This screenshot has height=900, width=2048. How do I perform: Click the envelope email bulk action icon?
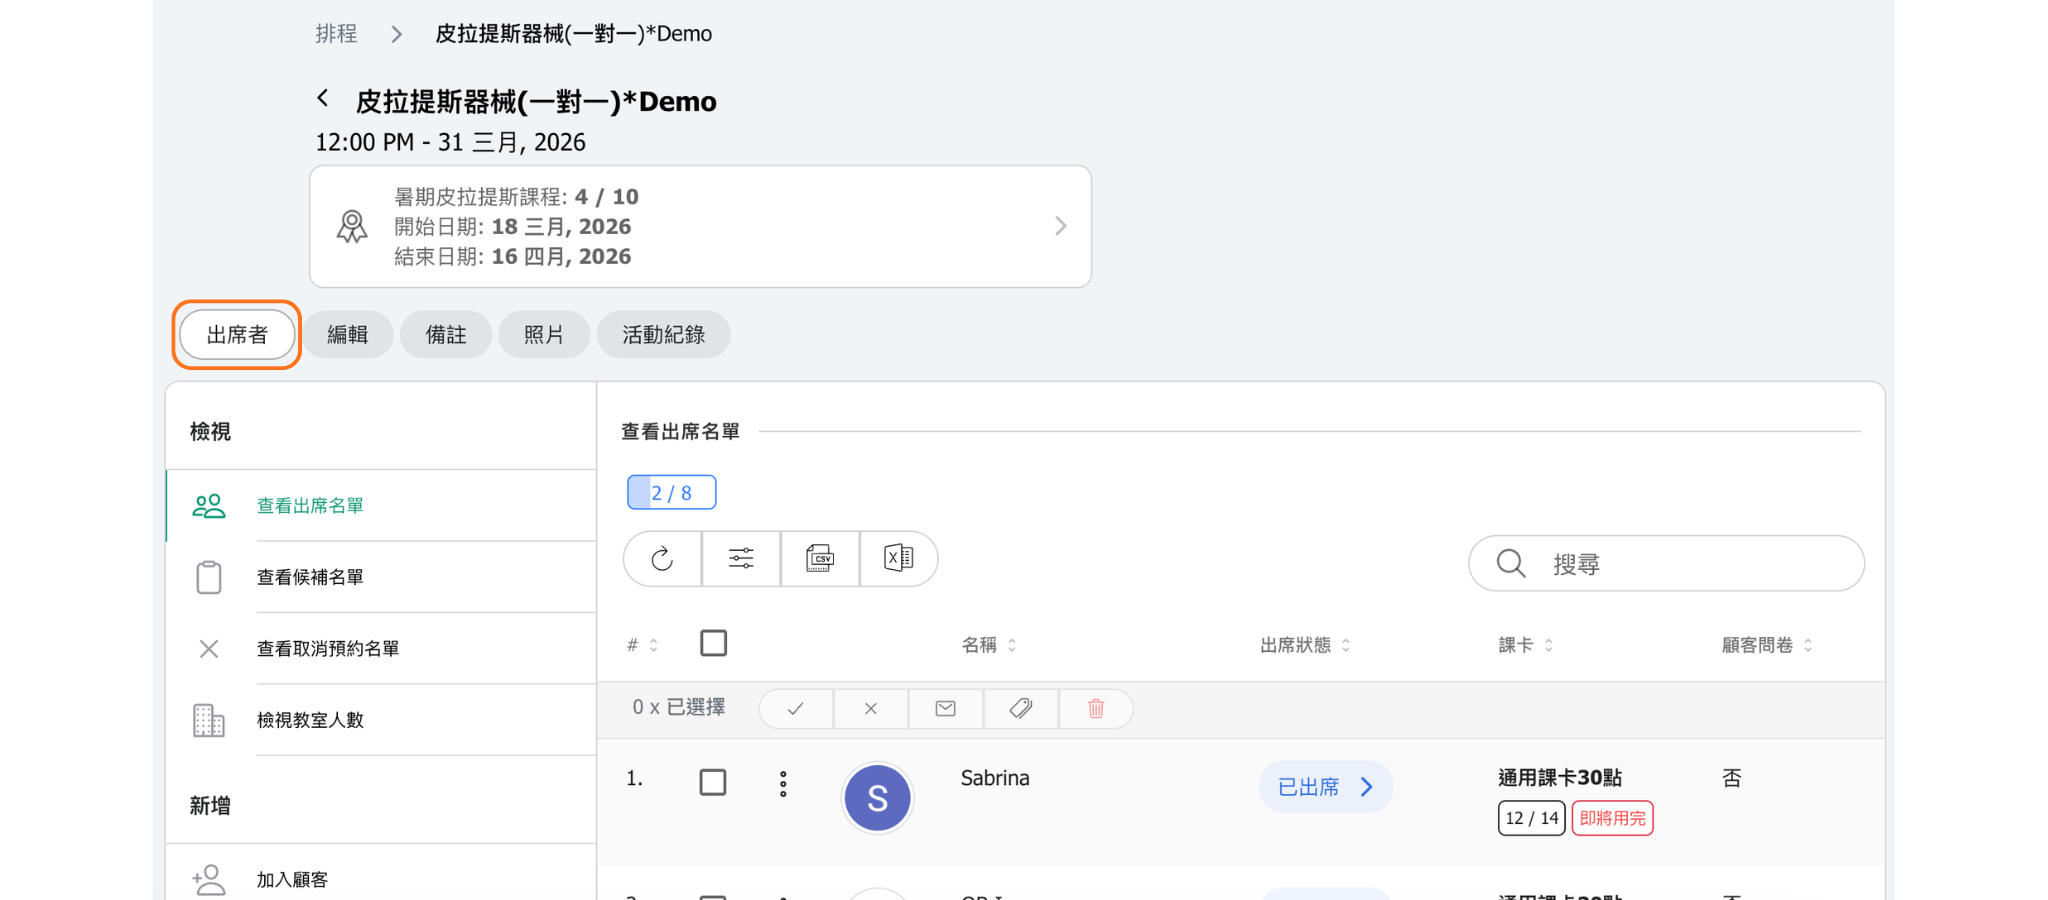click(945, 709)
